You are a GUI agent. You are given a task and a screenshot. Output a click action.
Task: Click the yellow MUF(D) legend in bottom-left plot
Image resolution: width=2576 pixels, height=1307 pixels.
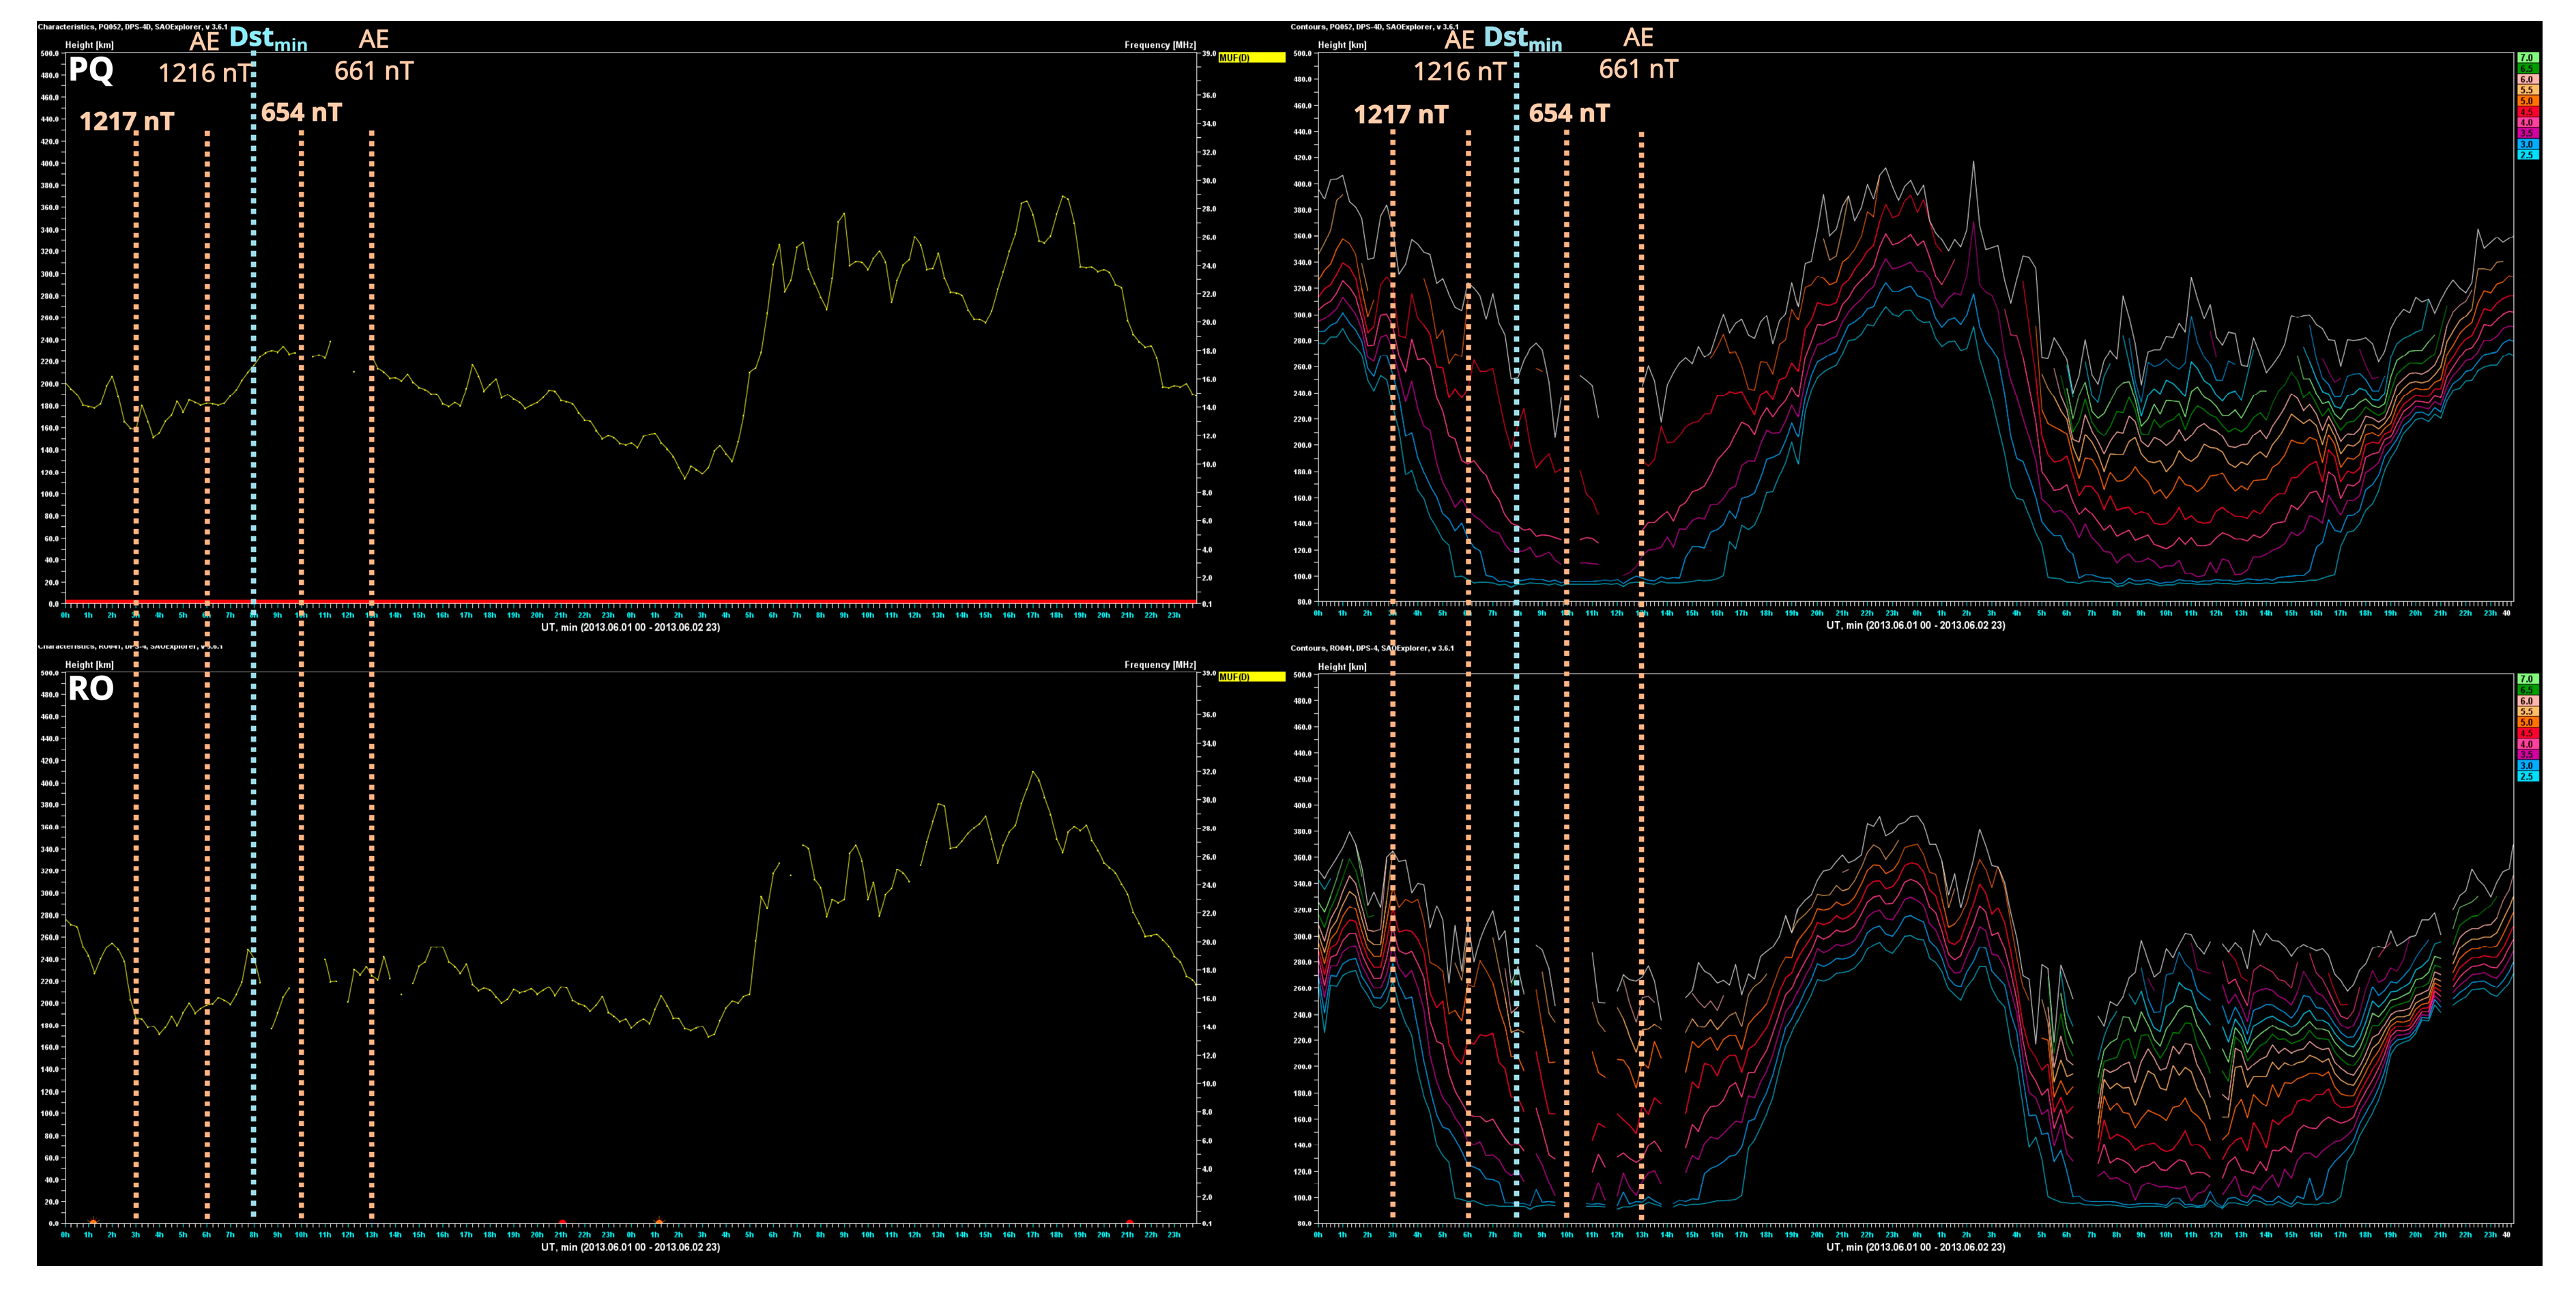tap(1251, 677)
